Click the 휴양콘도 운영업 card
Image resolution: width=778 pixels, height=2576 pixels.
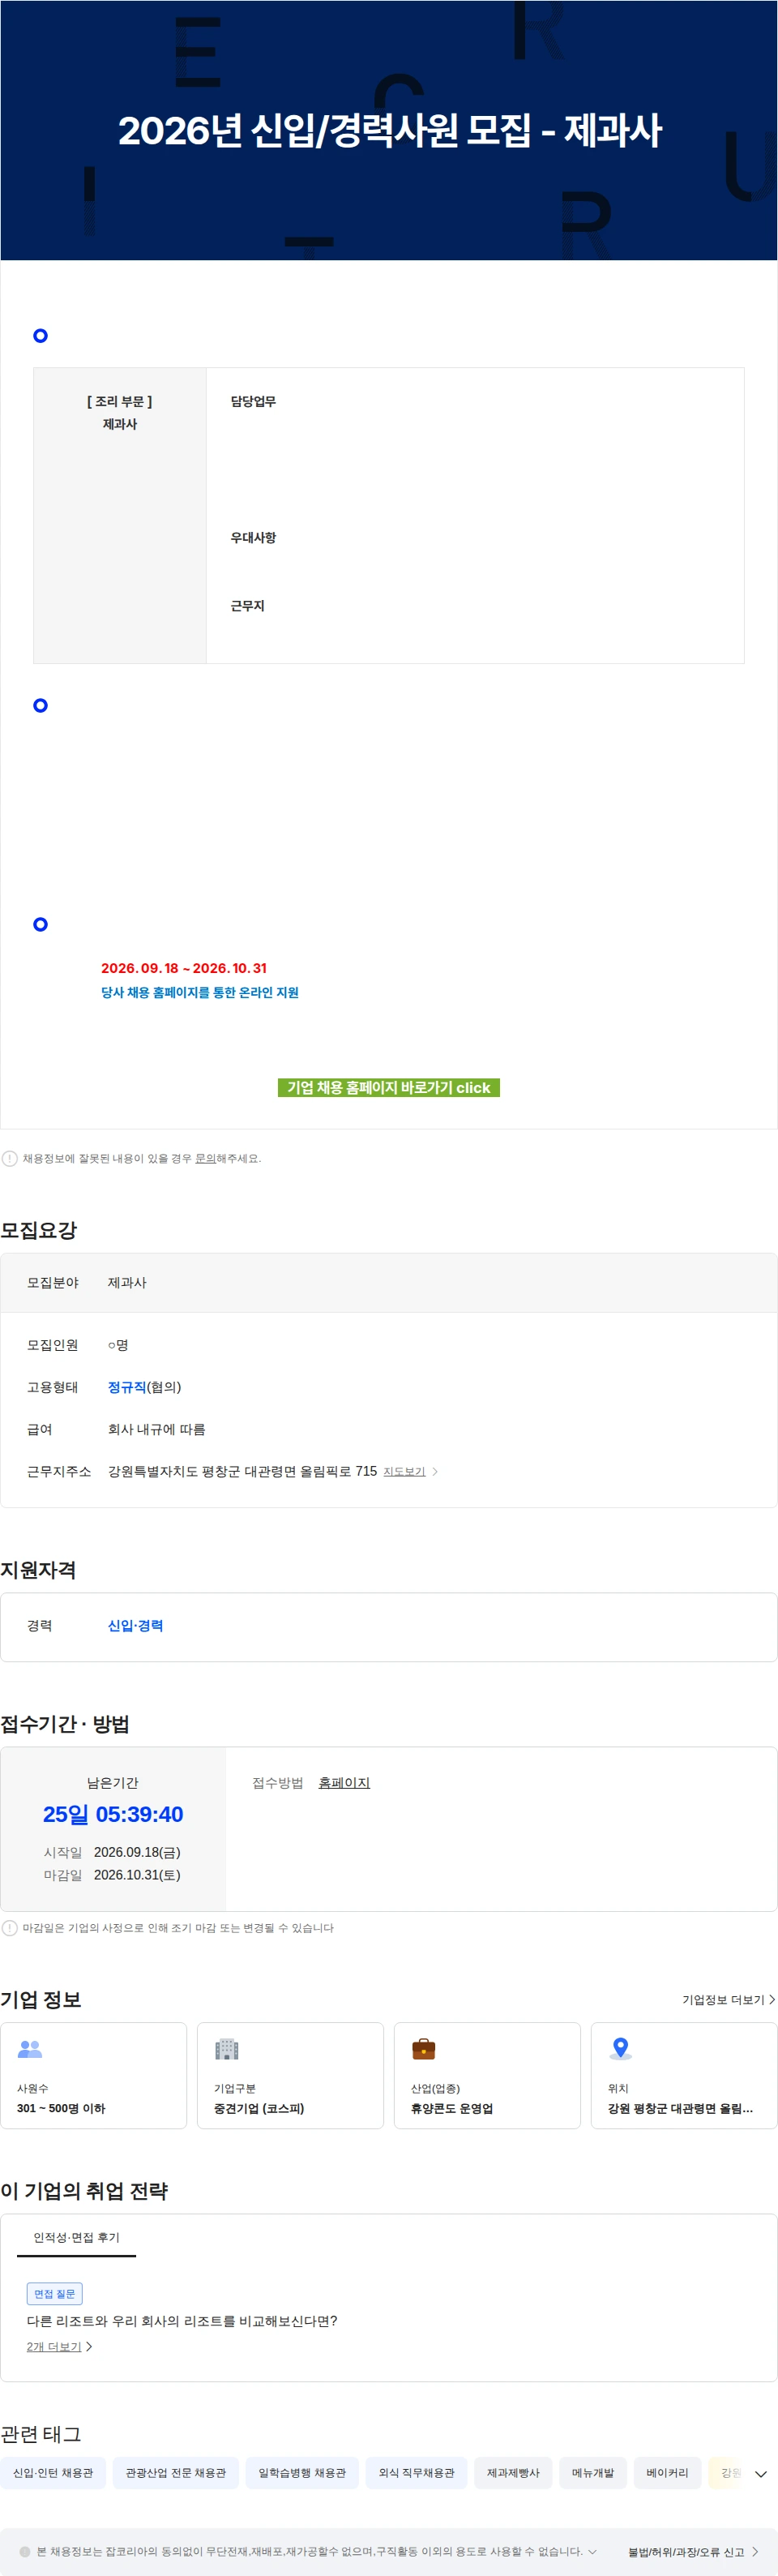coord(487,2075)
